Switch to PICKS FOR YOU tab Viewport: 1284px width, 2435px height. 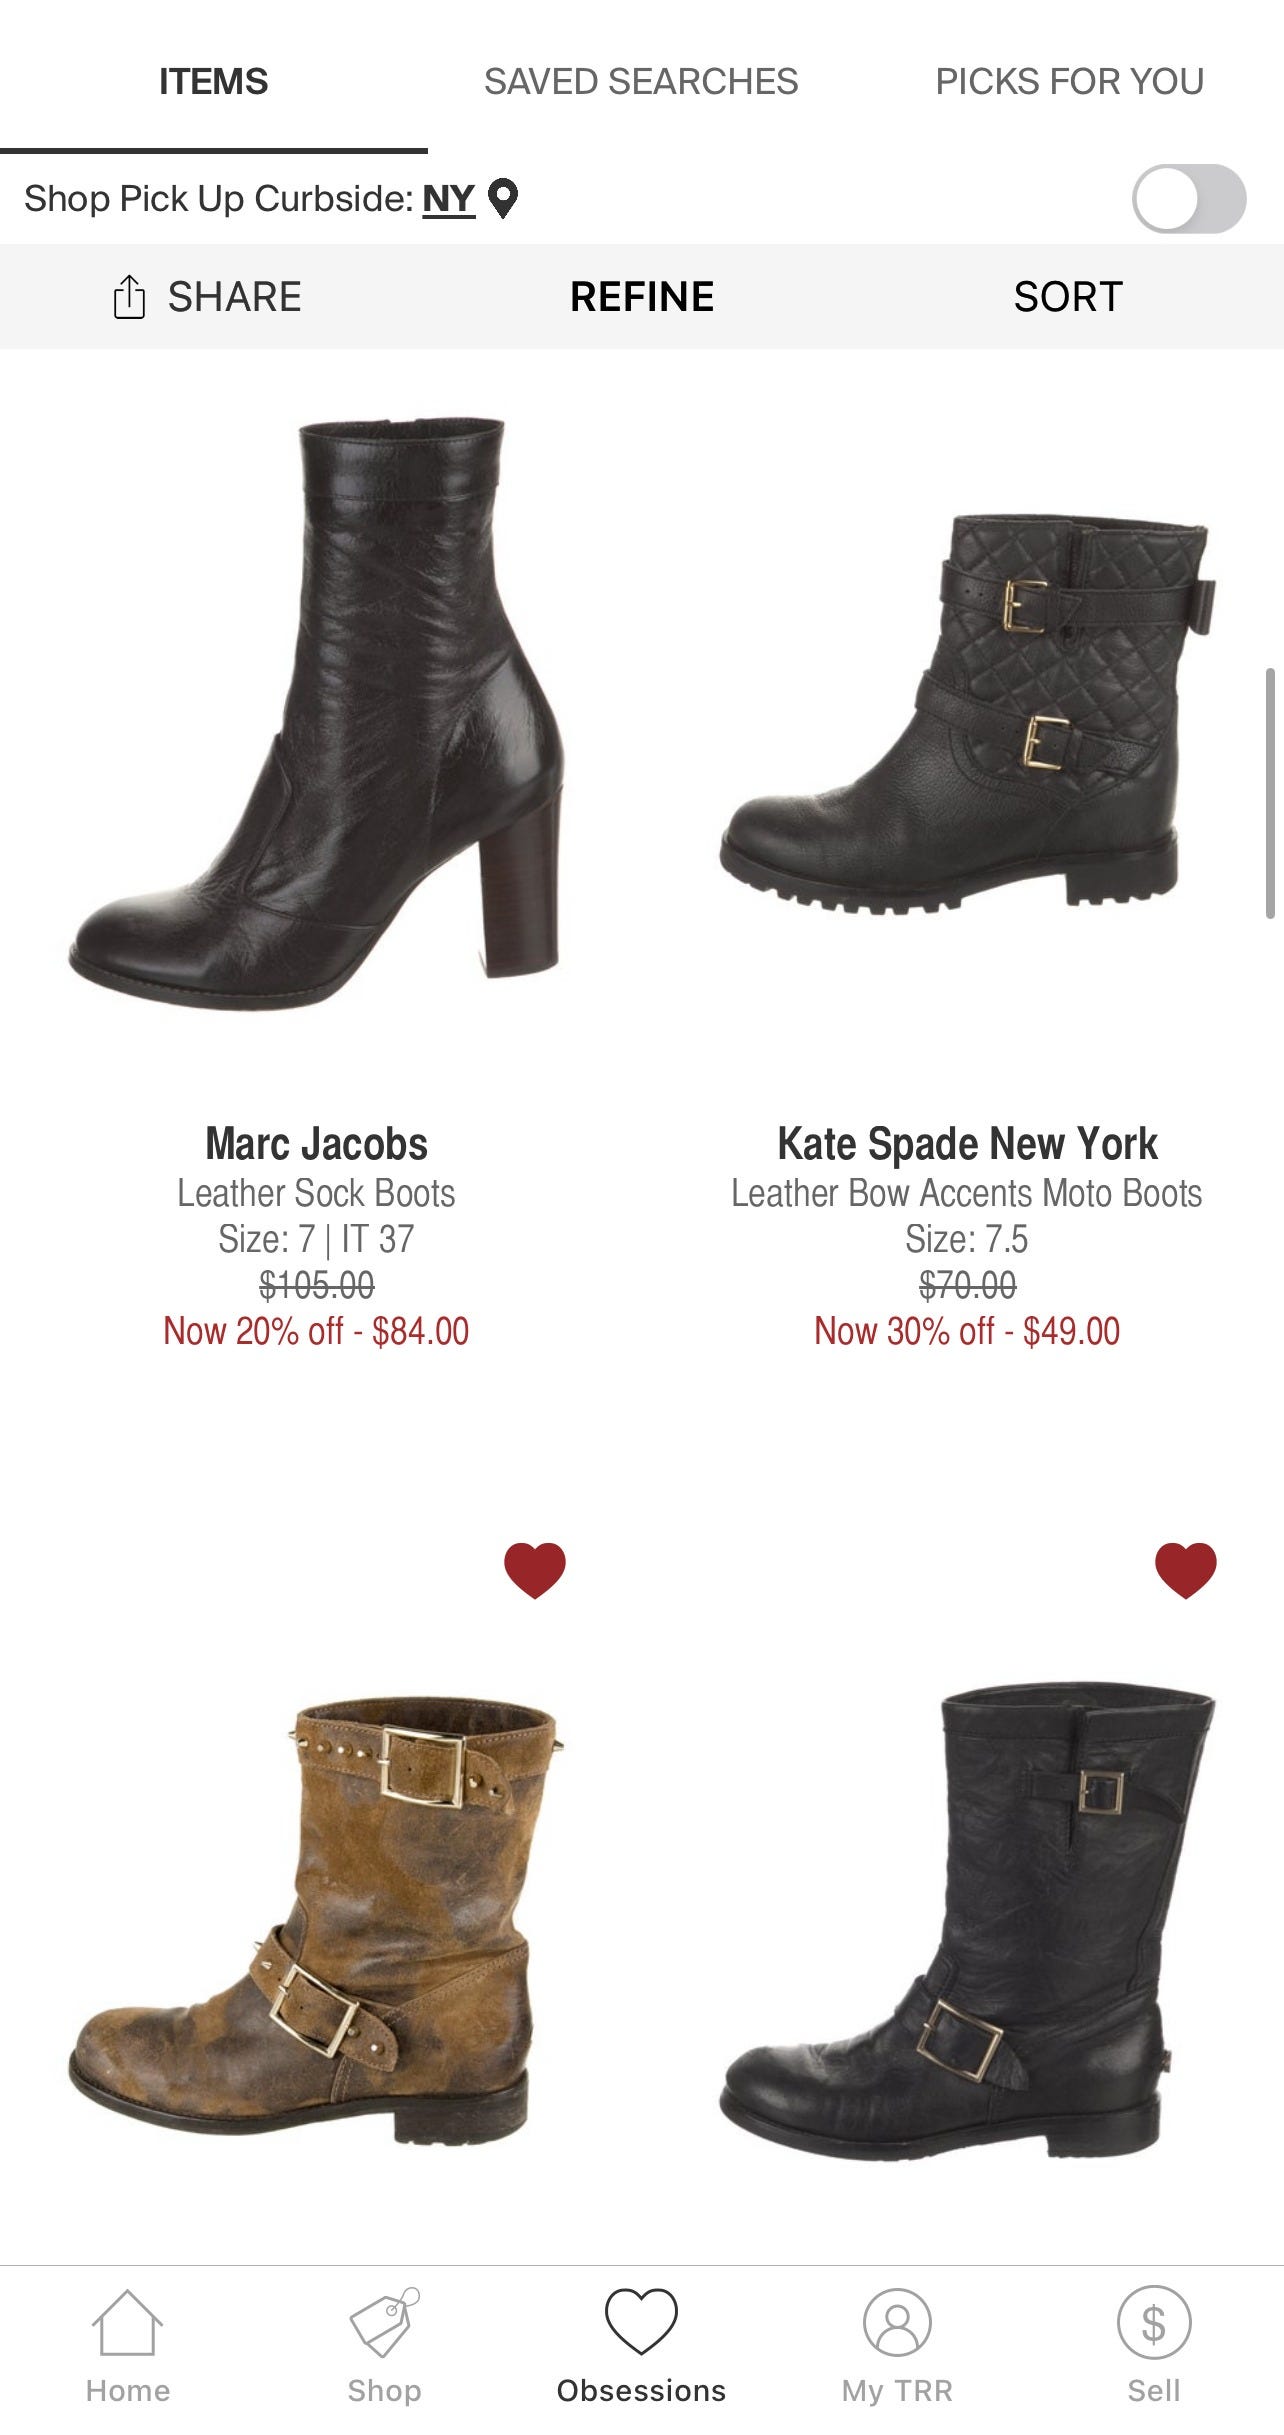[1070, 81]
